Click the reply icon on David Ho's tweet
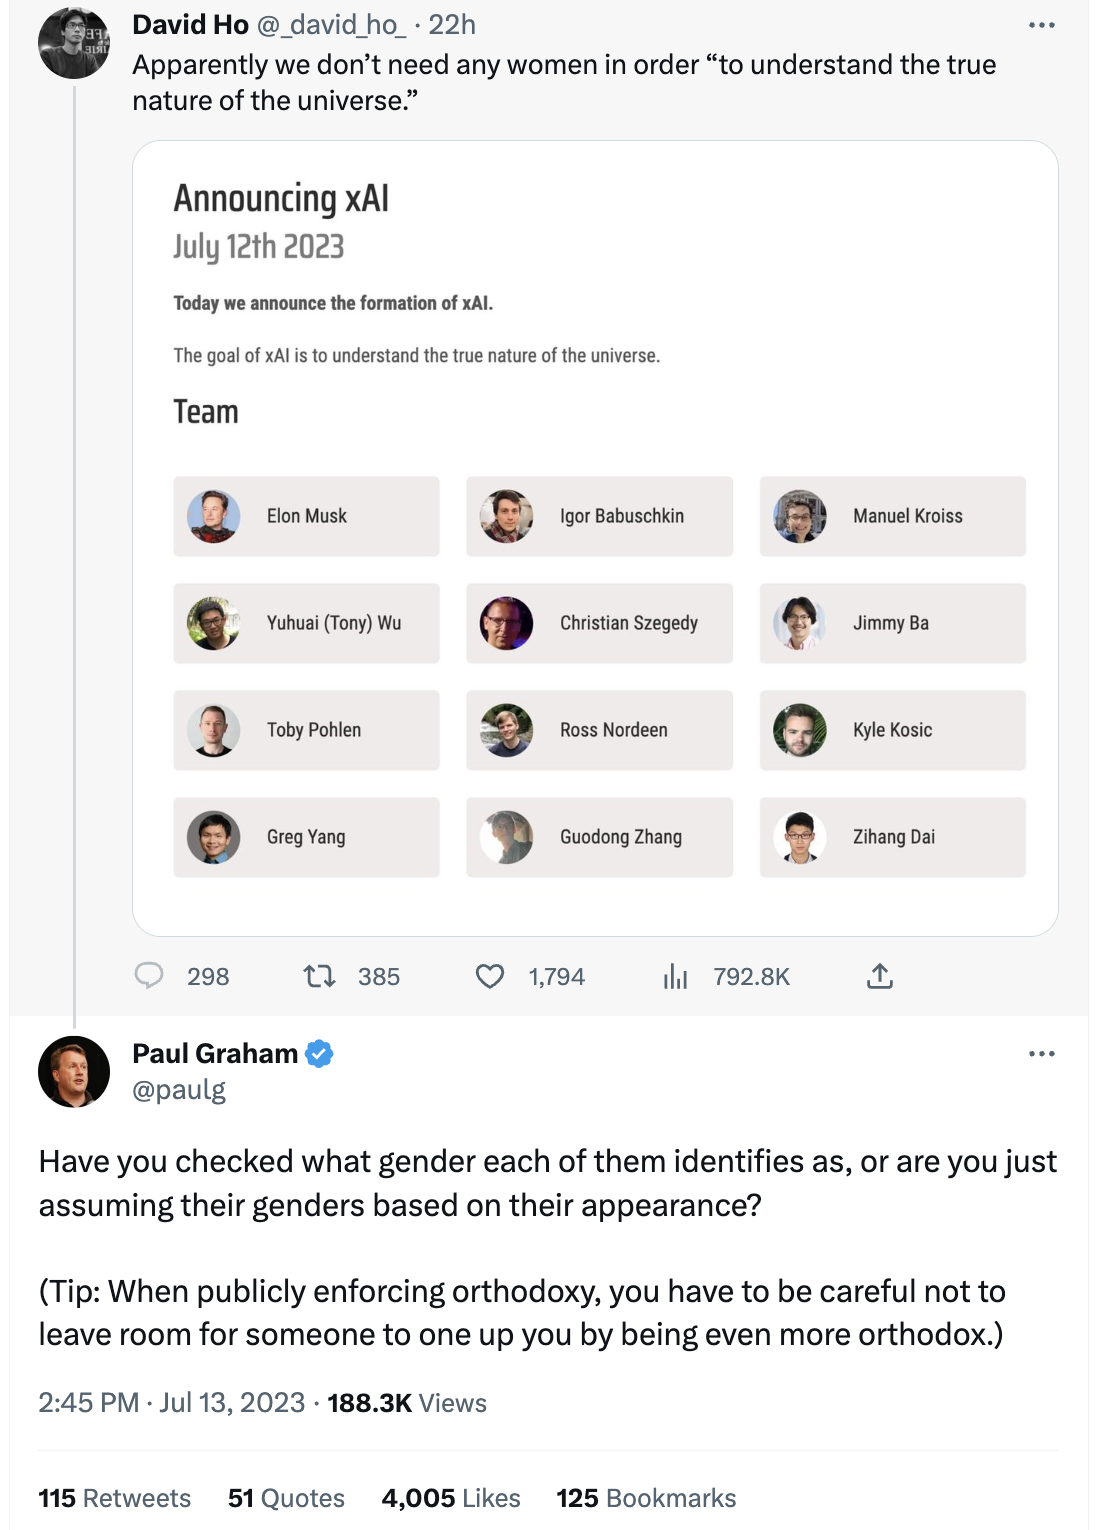Image resolution: width=1120 pixels, height=1530 pixels. [149, 975]
